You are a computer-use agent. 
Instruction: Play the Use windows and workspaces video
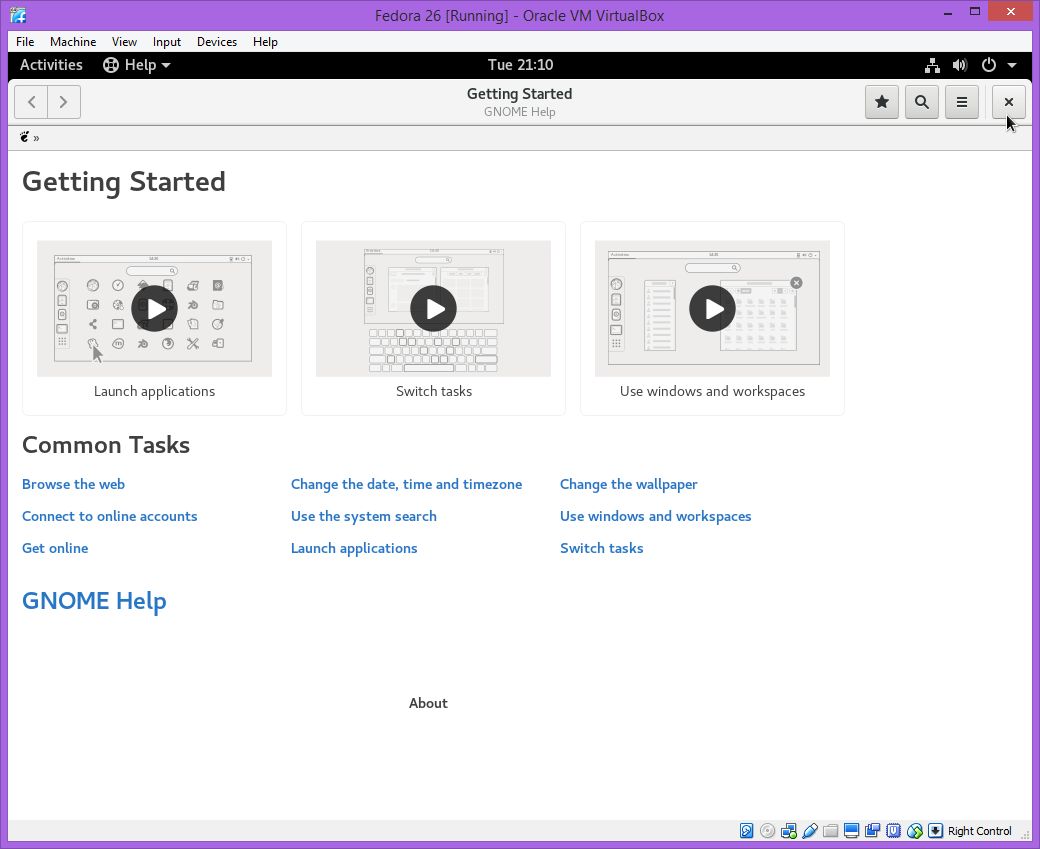click(x=712, y=308)
